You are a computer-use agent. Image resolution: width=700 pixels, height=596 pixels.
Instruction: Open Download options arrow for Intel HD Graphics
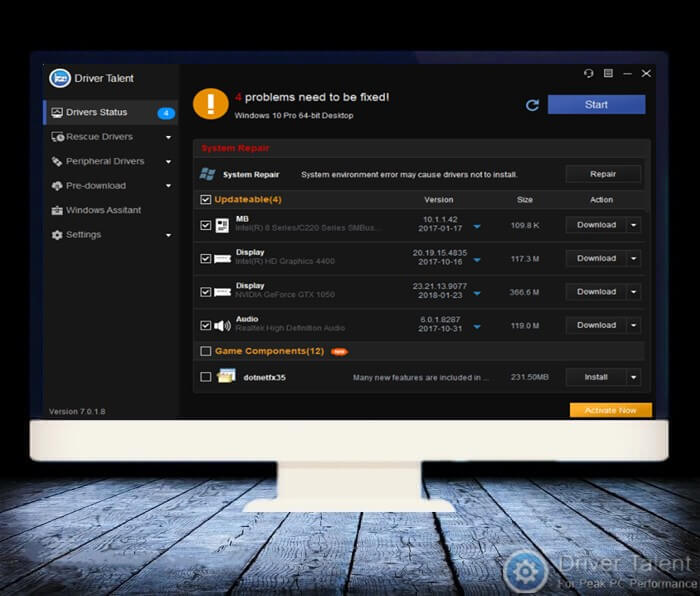click(x=633, y=258)
